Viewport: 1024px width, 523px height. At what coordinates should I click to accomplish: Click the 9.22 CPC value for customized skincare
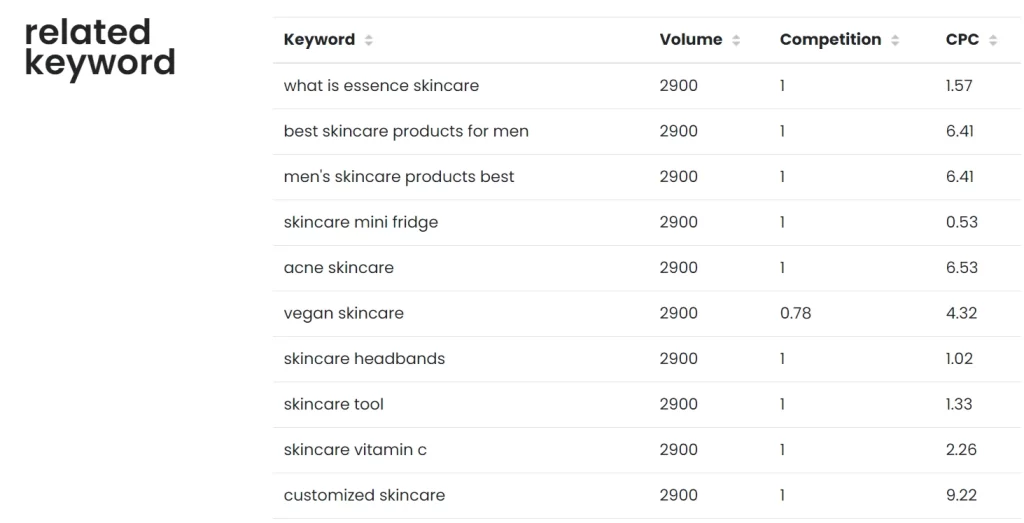(x=961, y=495)
